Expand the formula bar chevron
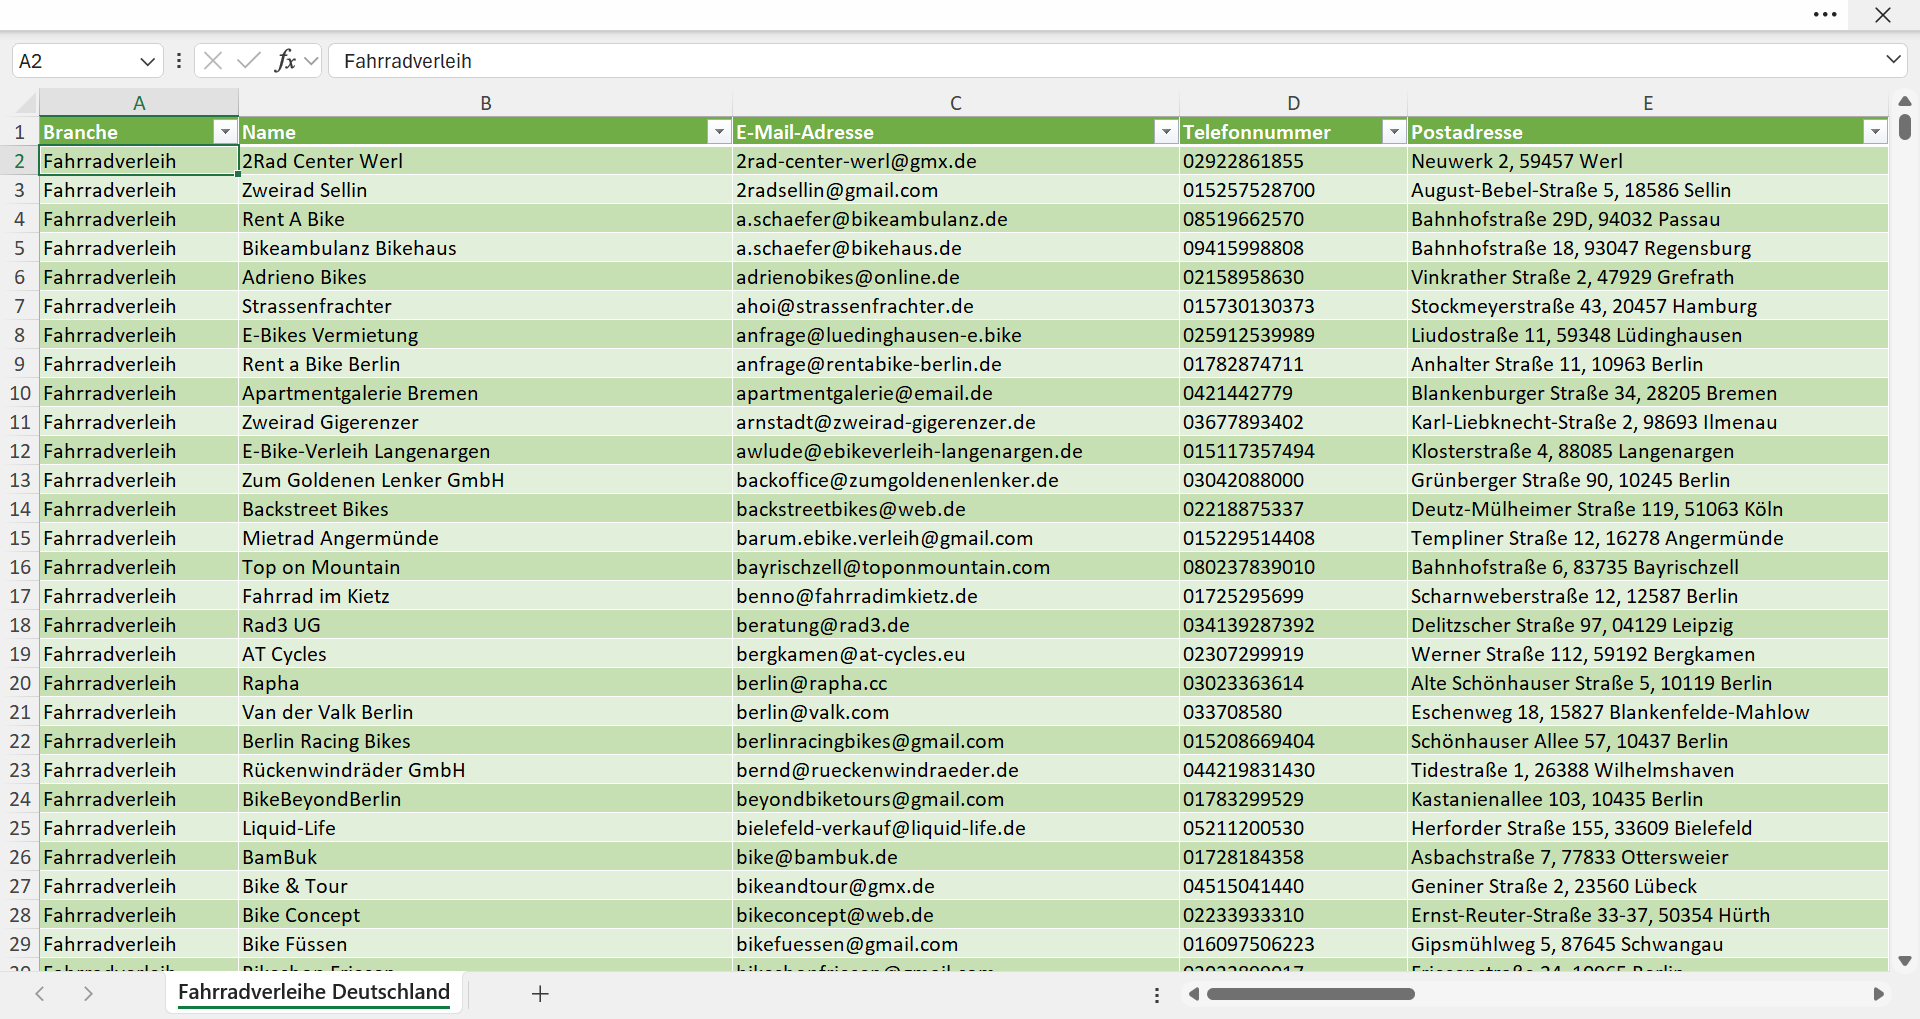Screen dimensions: 1920x1019 (1893, 59)
